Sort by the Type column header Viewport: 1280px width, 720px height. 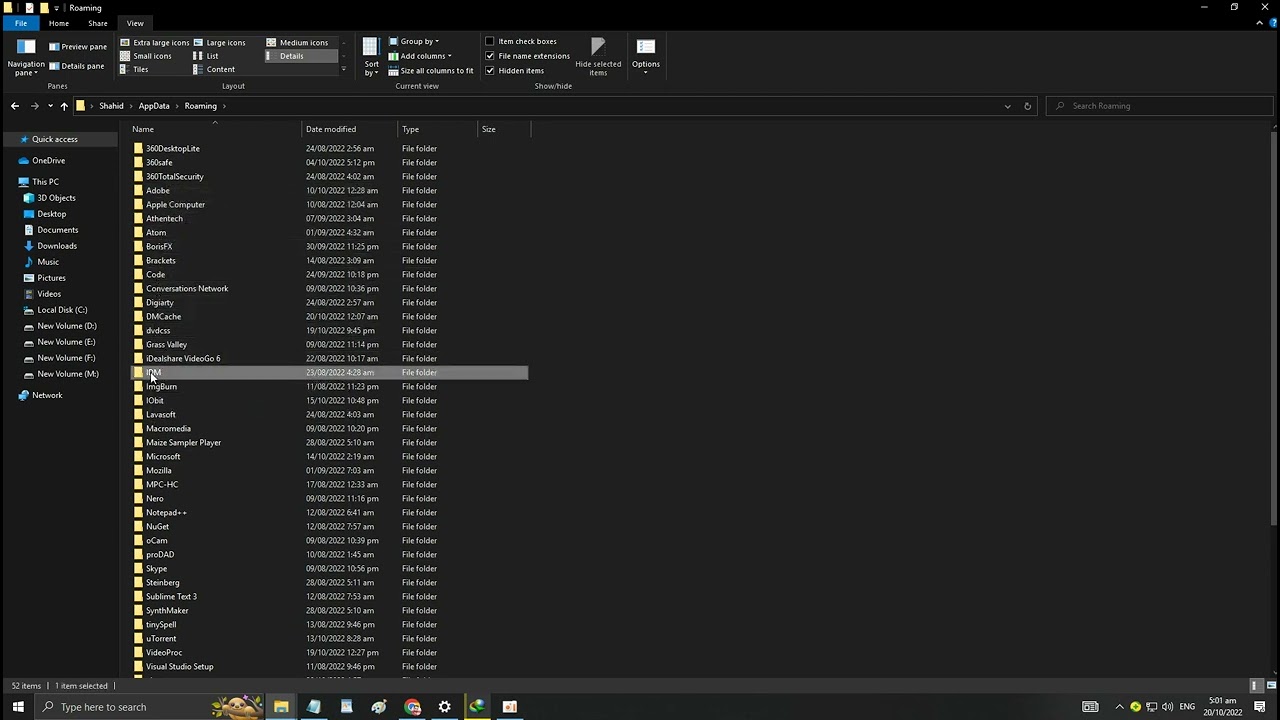tap(438, 129)
